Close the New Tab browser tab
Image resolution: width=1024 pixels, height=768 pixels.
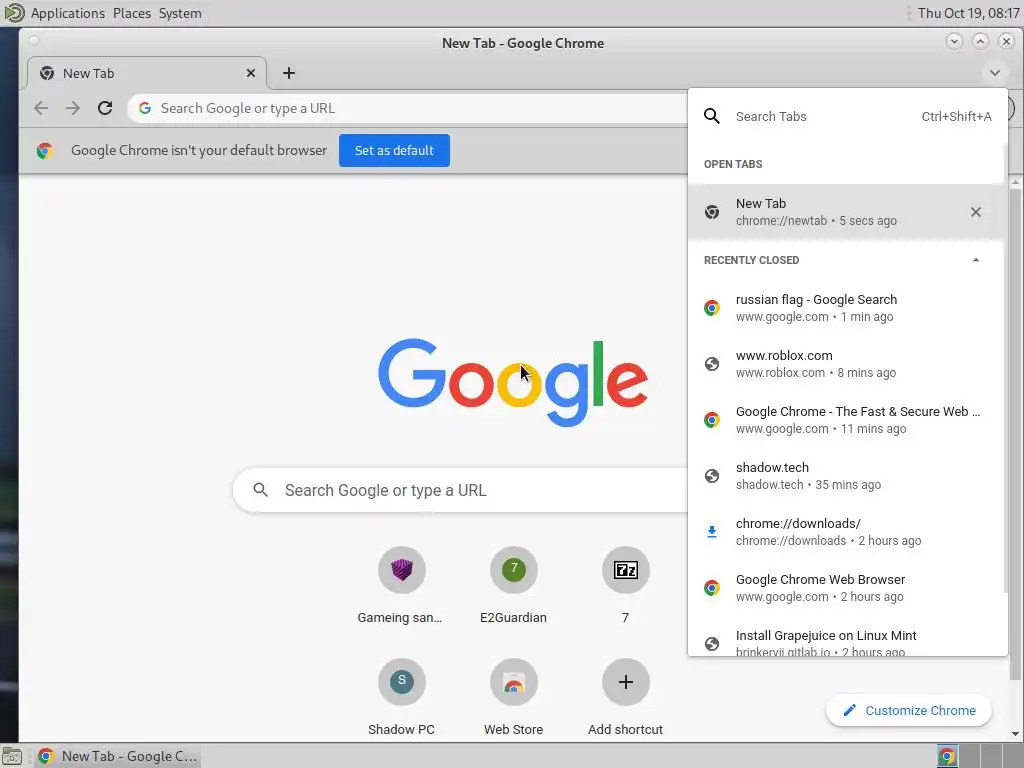click(x=251, y=73)
